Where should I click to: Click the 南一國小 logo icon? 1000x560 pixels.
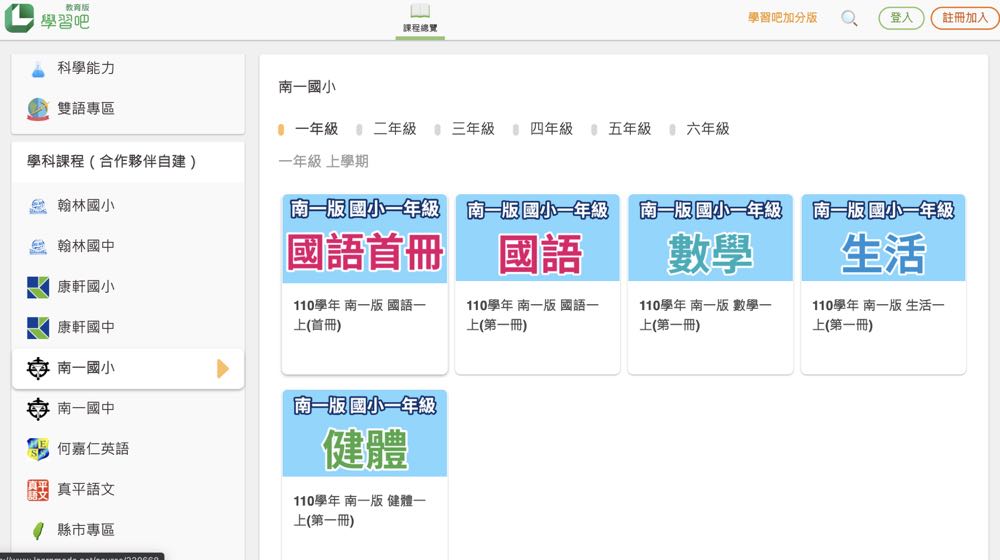point(38,368)
